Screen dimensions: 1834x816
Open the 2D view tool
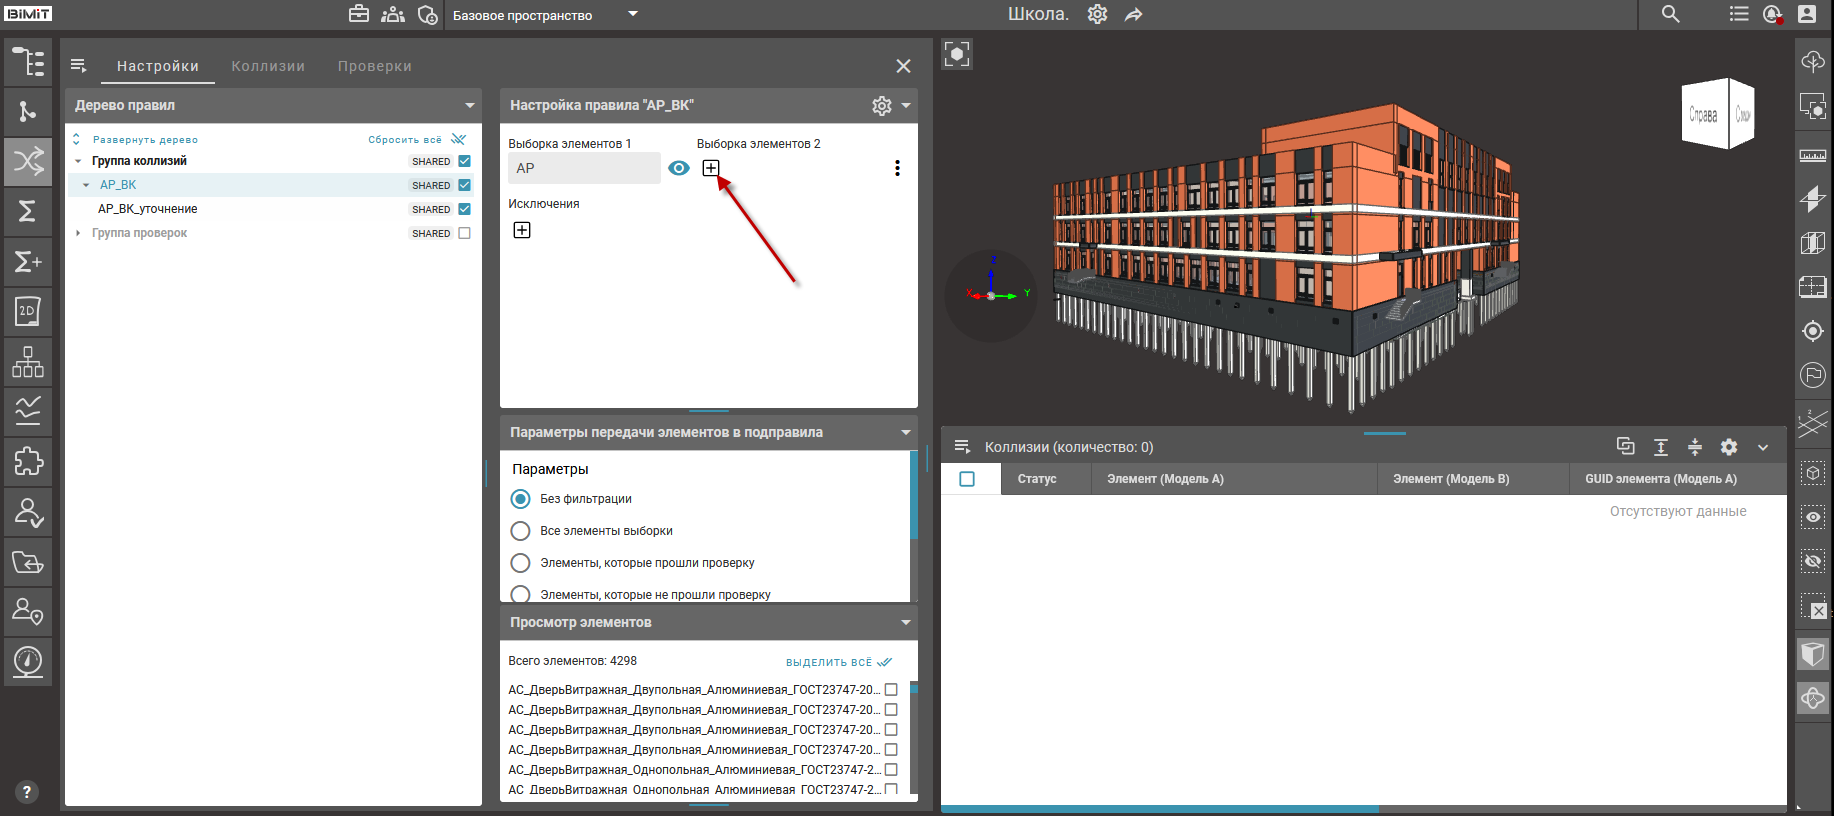tap(28, 311)
